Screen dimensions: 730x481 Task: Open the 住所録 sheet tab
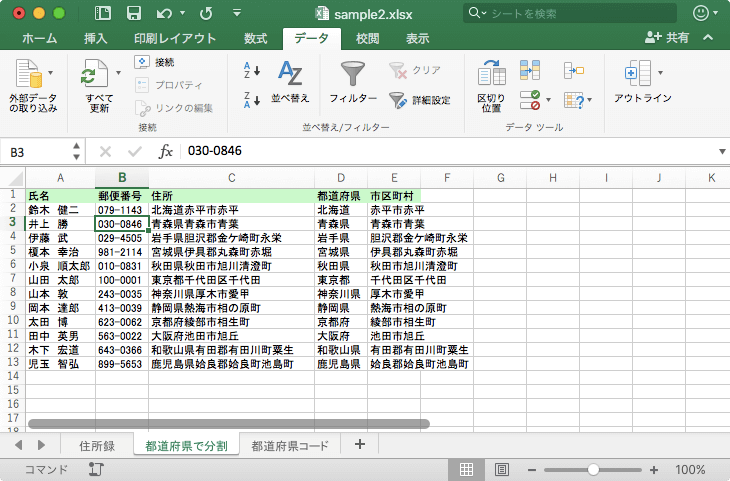tap(97, 446)
